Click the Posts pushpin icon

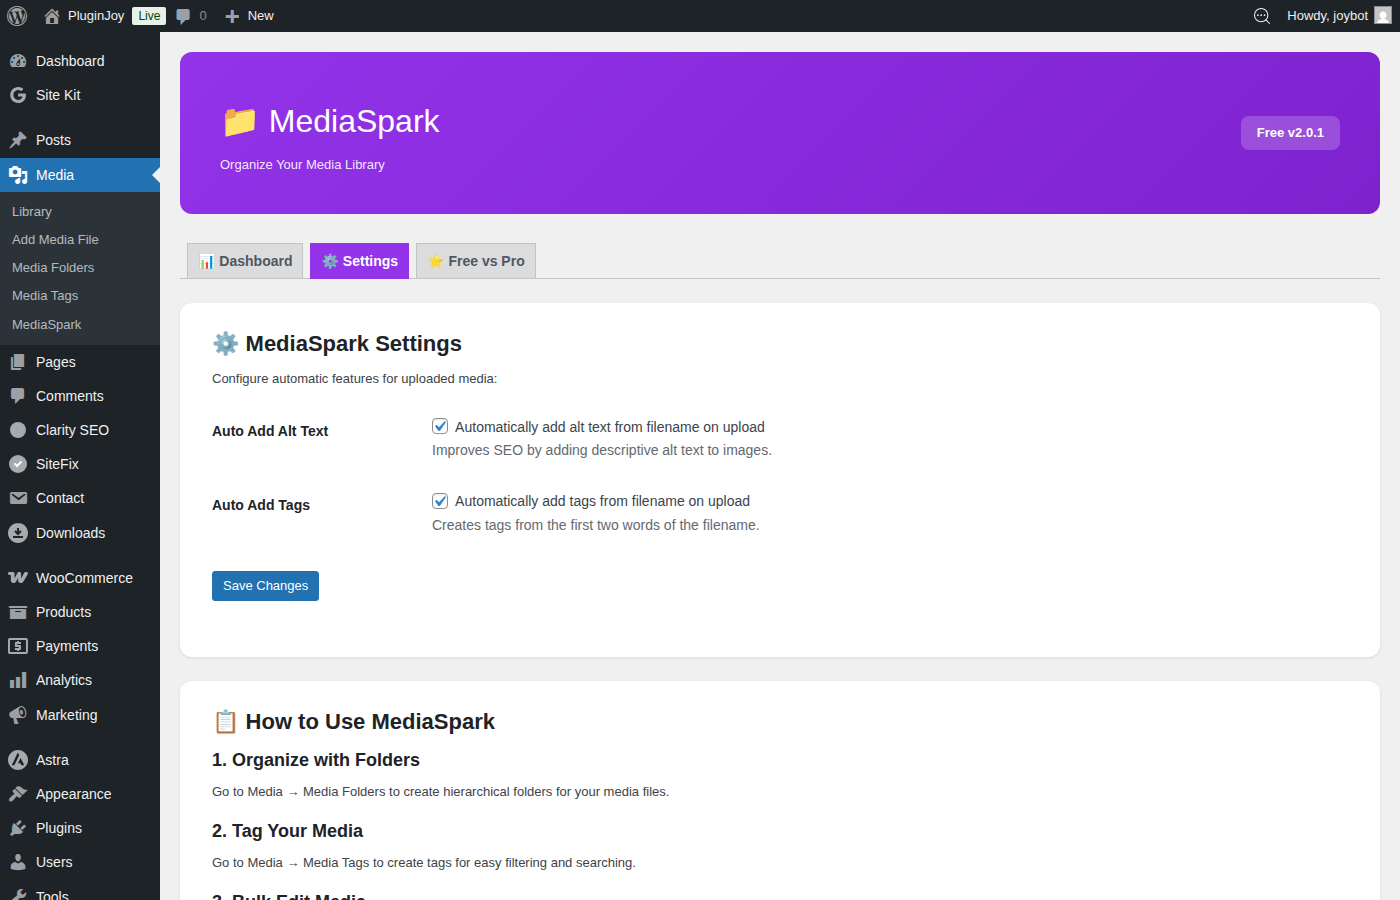click(x=17, y=139)
